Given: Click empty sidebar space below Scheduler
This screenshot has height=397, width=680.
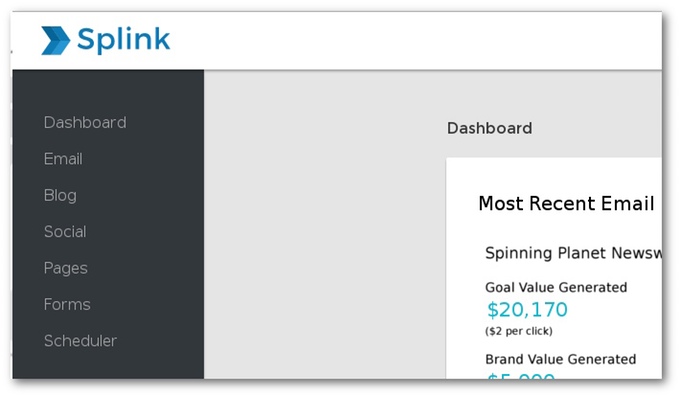Looking at the screenshot, I should pyautogui.click(x=108, y=364).
